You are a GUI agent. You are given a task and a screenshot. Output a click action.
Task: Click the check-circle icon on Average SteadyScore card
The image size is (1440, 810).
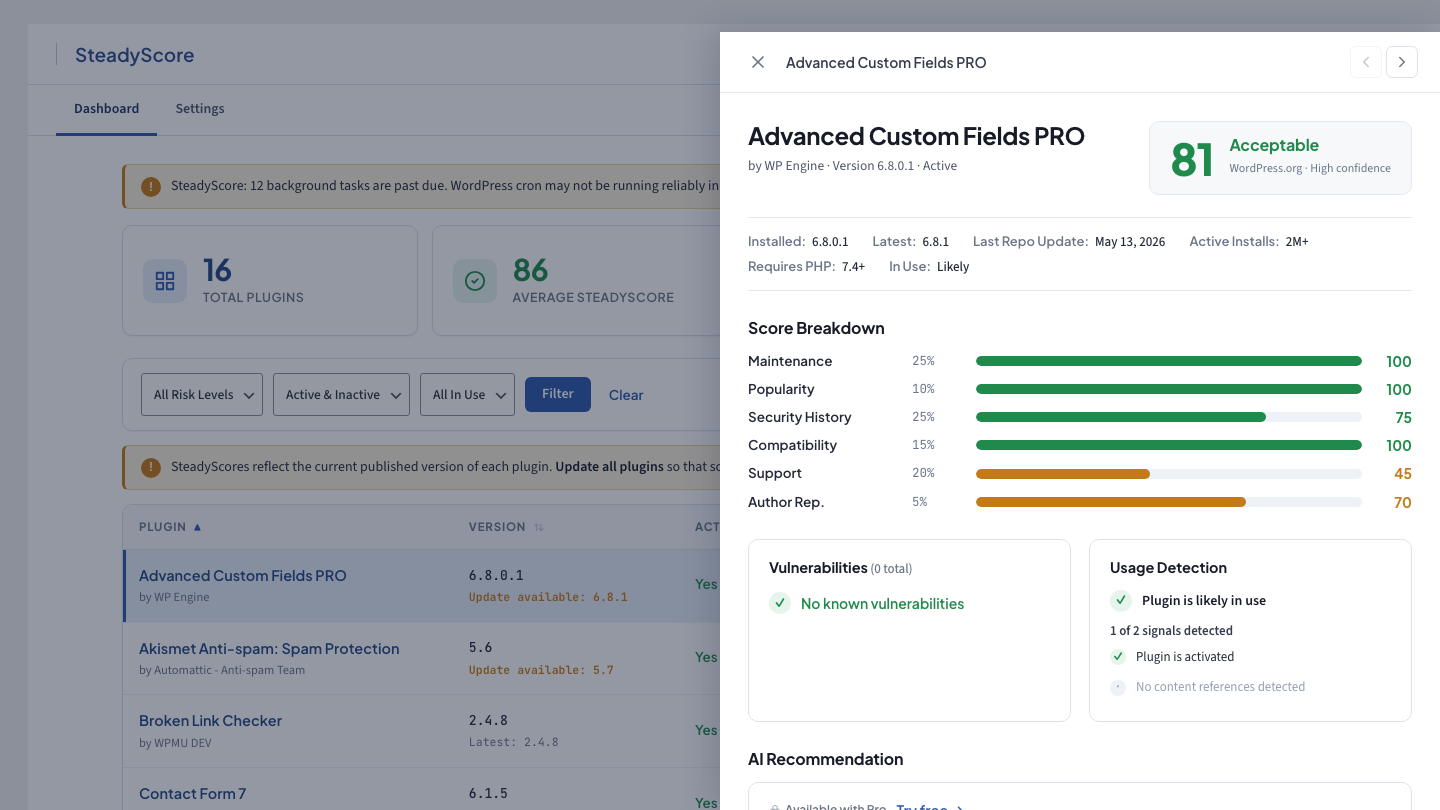tap(475, 281)
